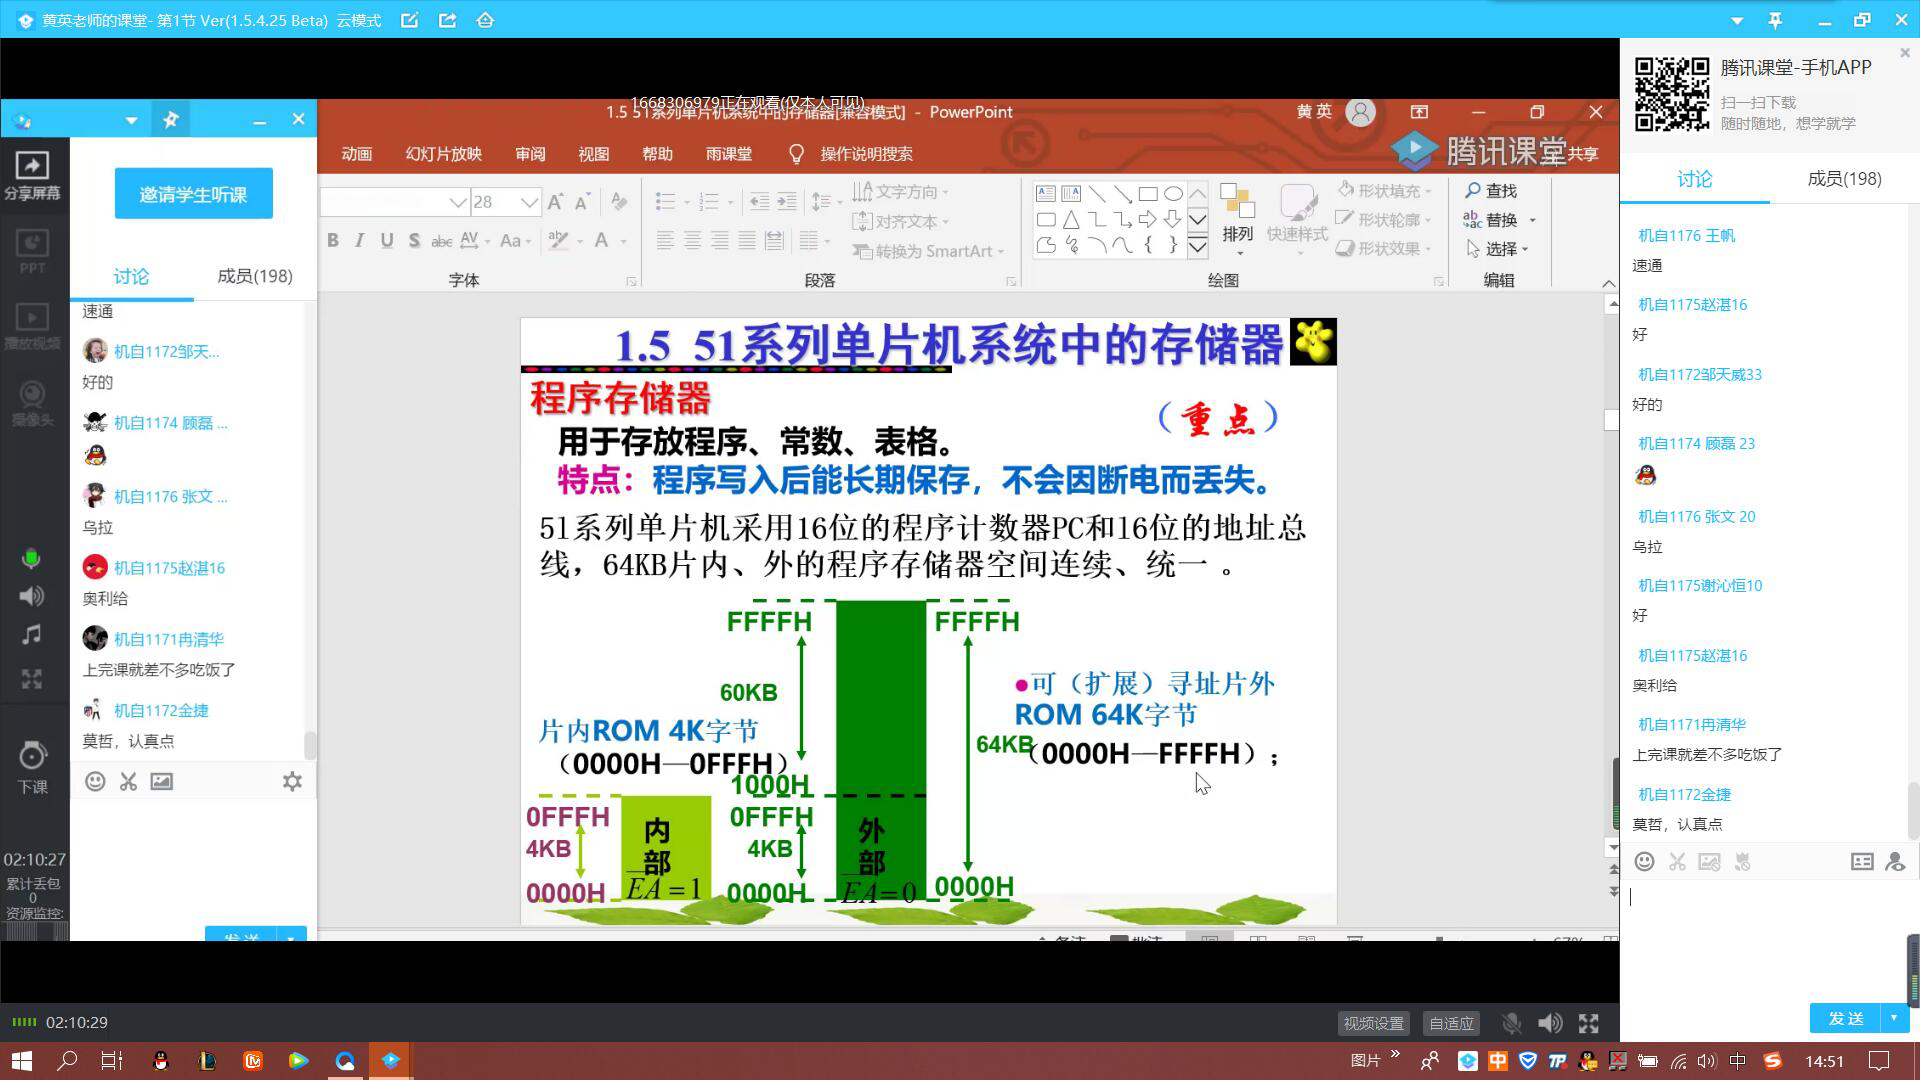Open the font size 28 dropdown

pos(529,202)
